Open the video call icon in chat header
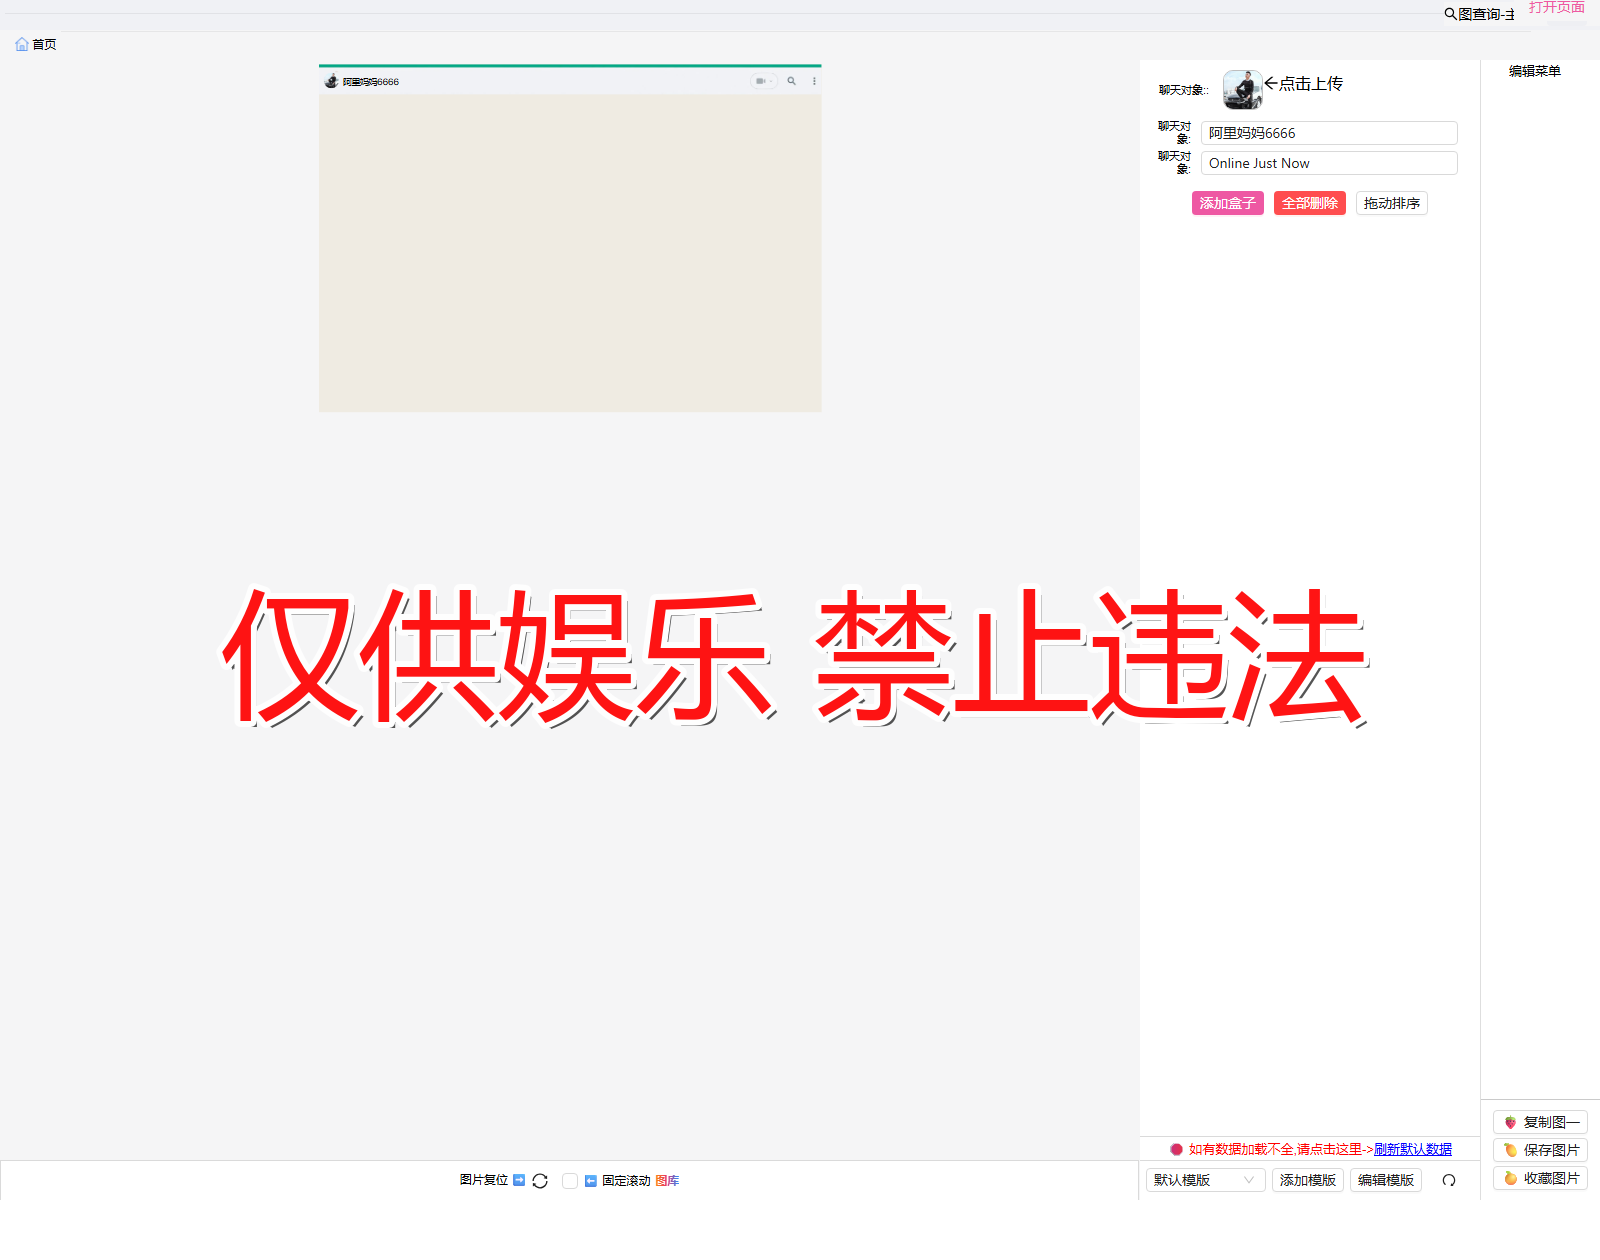 coord(761,81)
